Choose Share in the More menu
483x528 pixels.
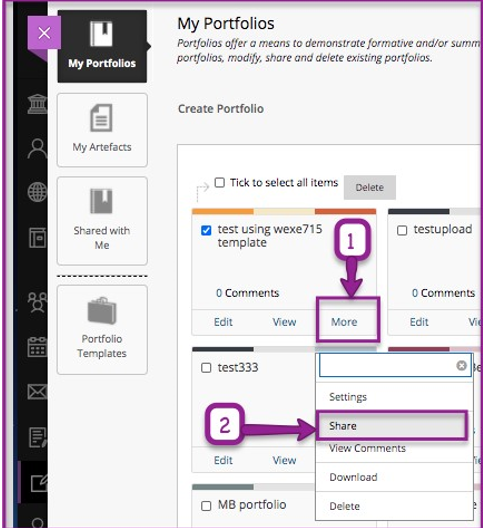(392, 426)
